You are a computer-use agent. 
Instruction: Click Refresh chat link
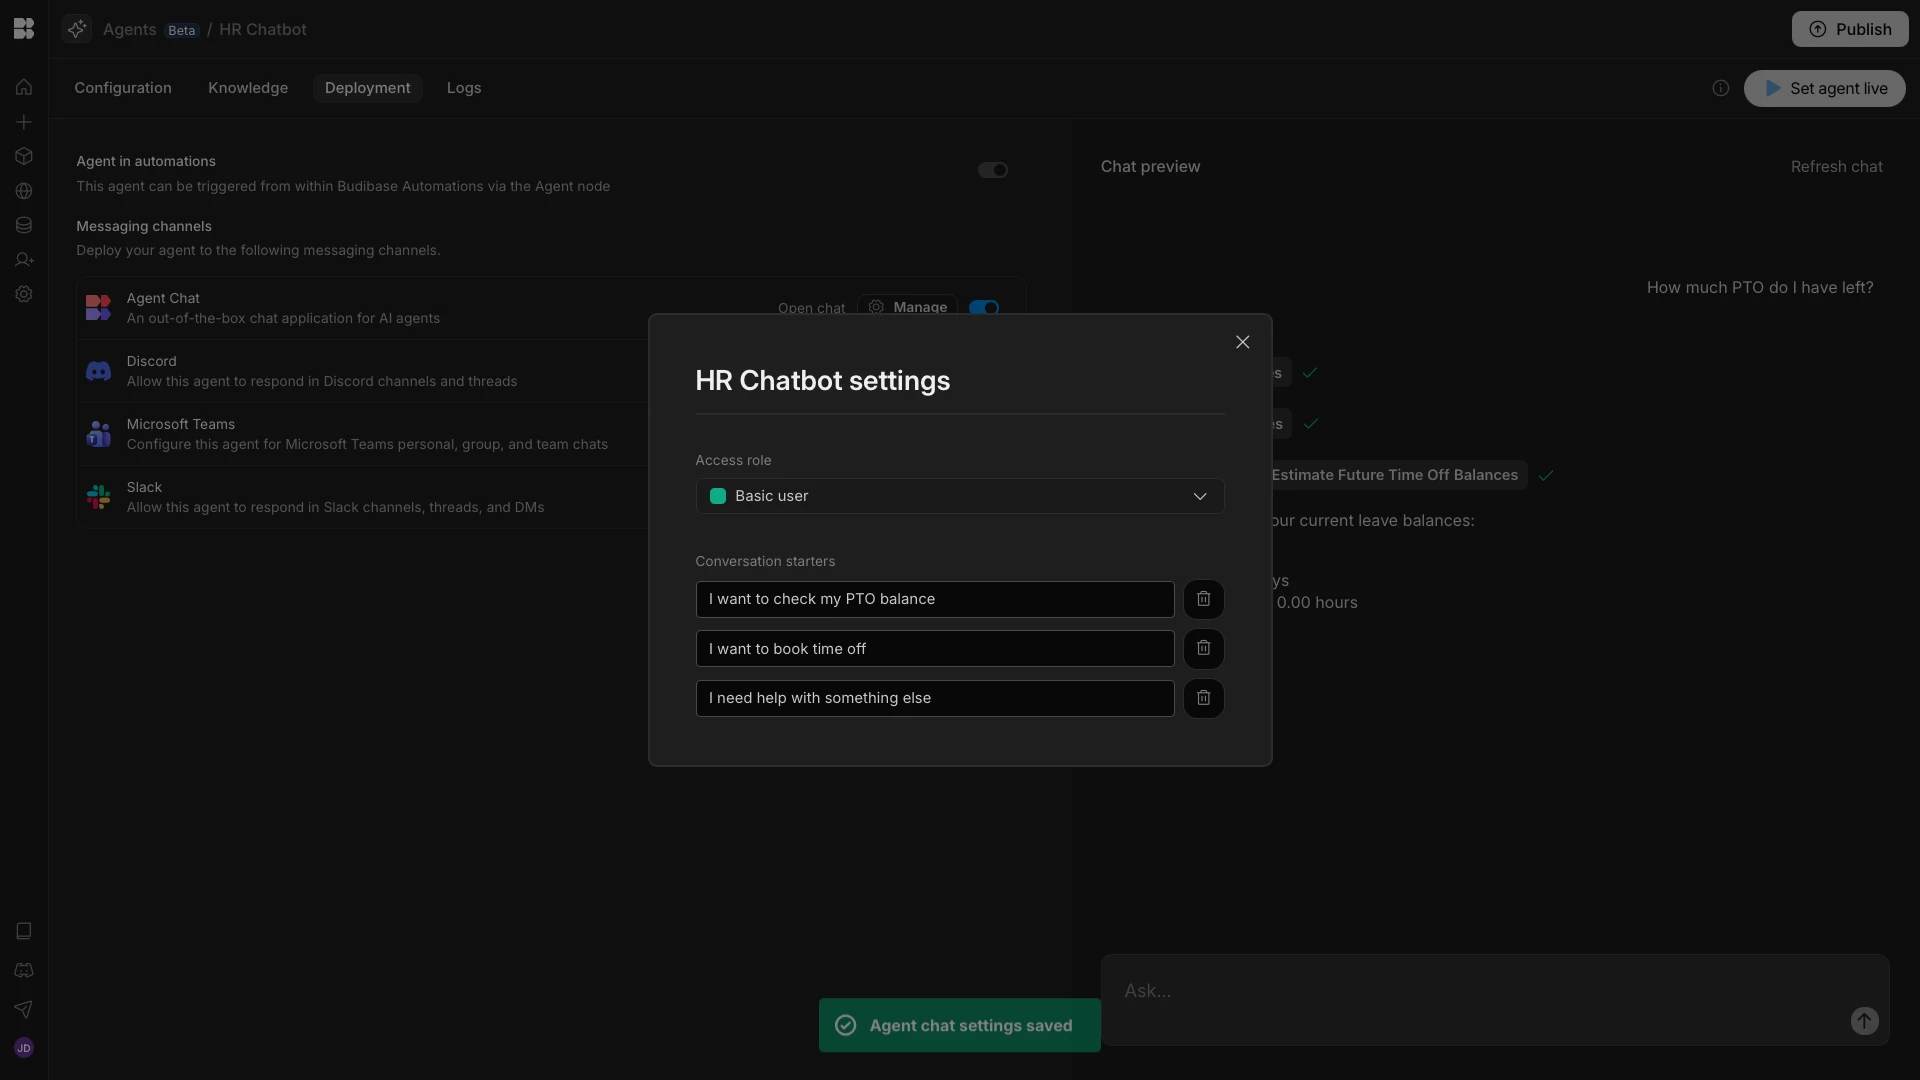pos(1836,167)
